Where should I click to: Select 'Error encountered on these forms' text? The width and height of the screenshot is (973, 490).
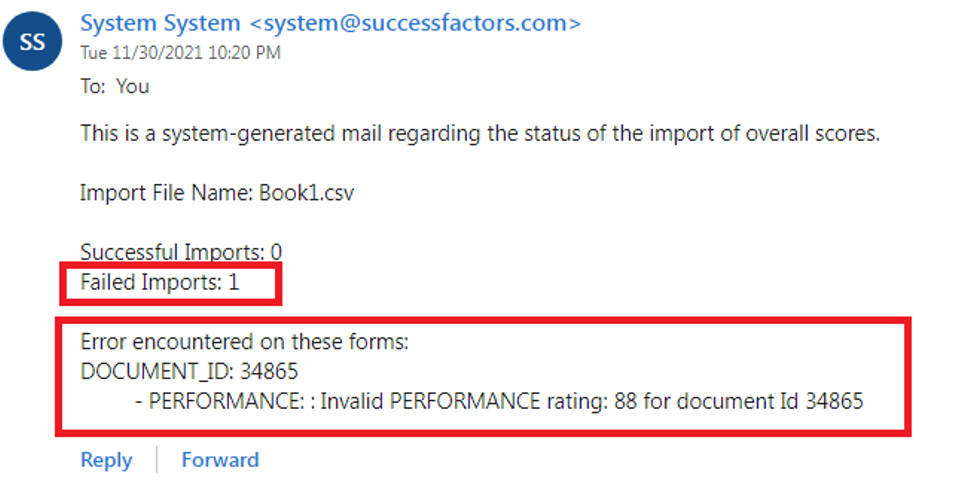click(x=244, y=342)
